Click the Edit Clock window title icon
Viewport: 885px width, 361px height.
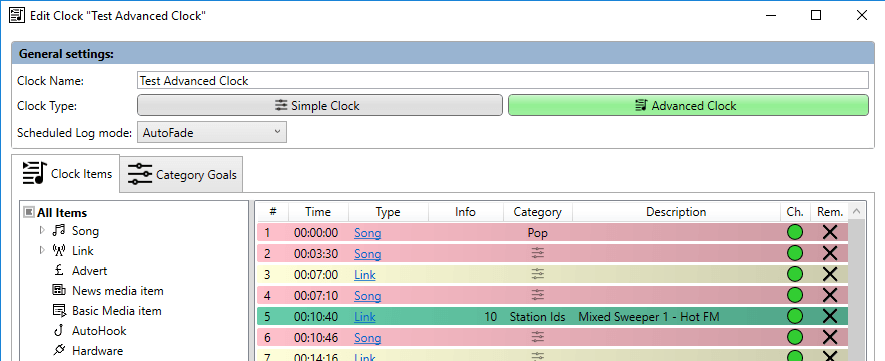(x=17, y=15)
